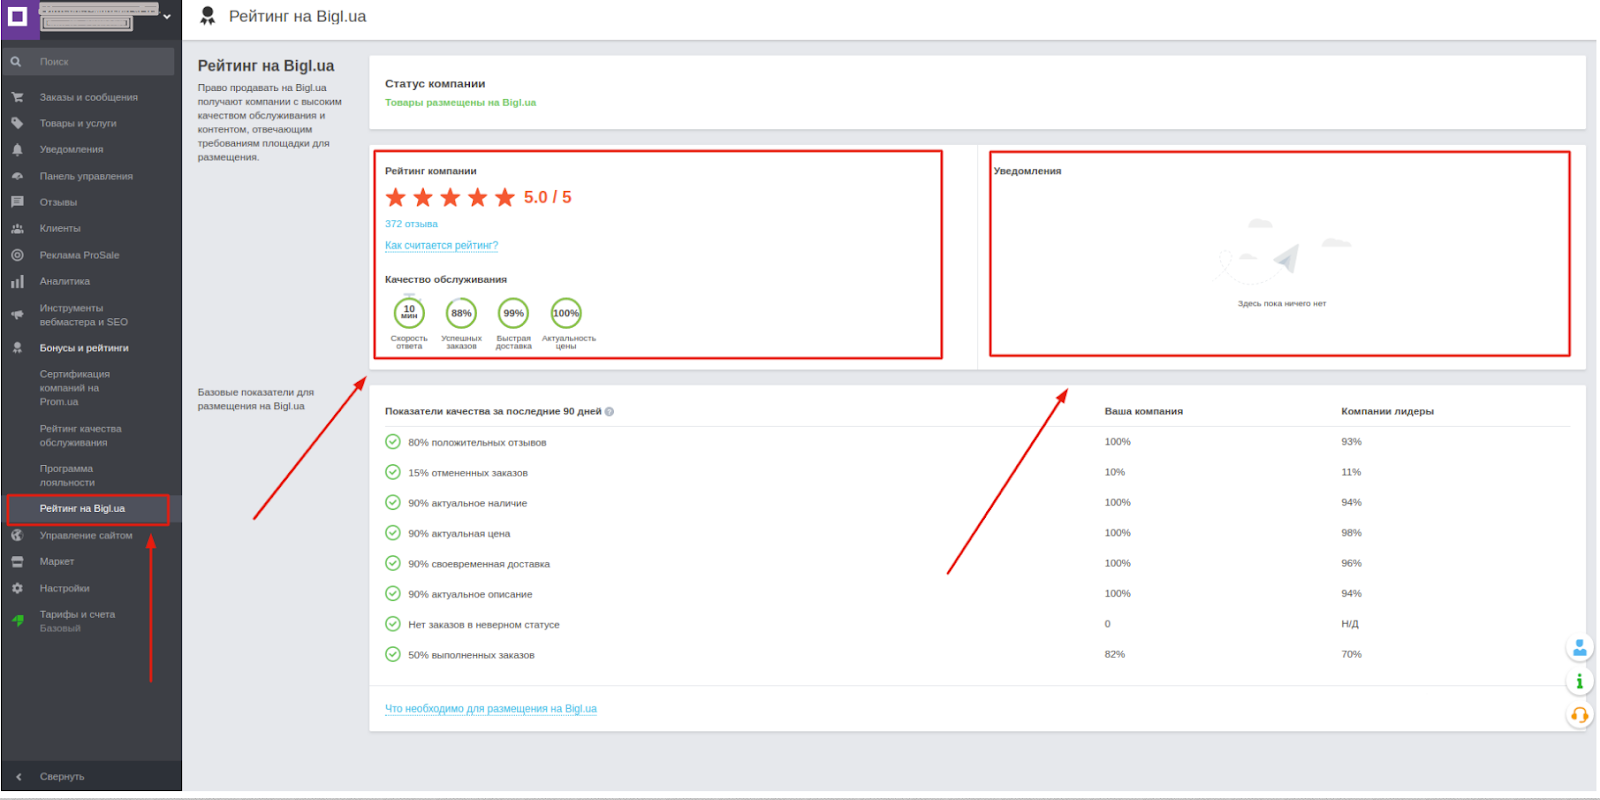Open the company account dropdown arrow
1600x800 pixels.
167,17
